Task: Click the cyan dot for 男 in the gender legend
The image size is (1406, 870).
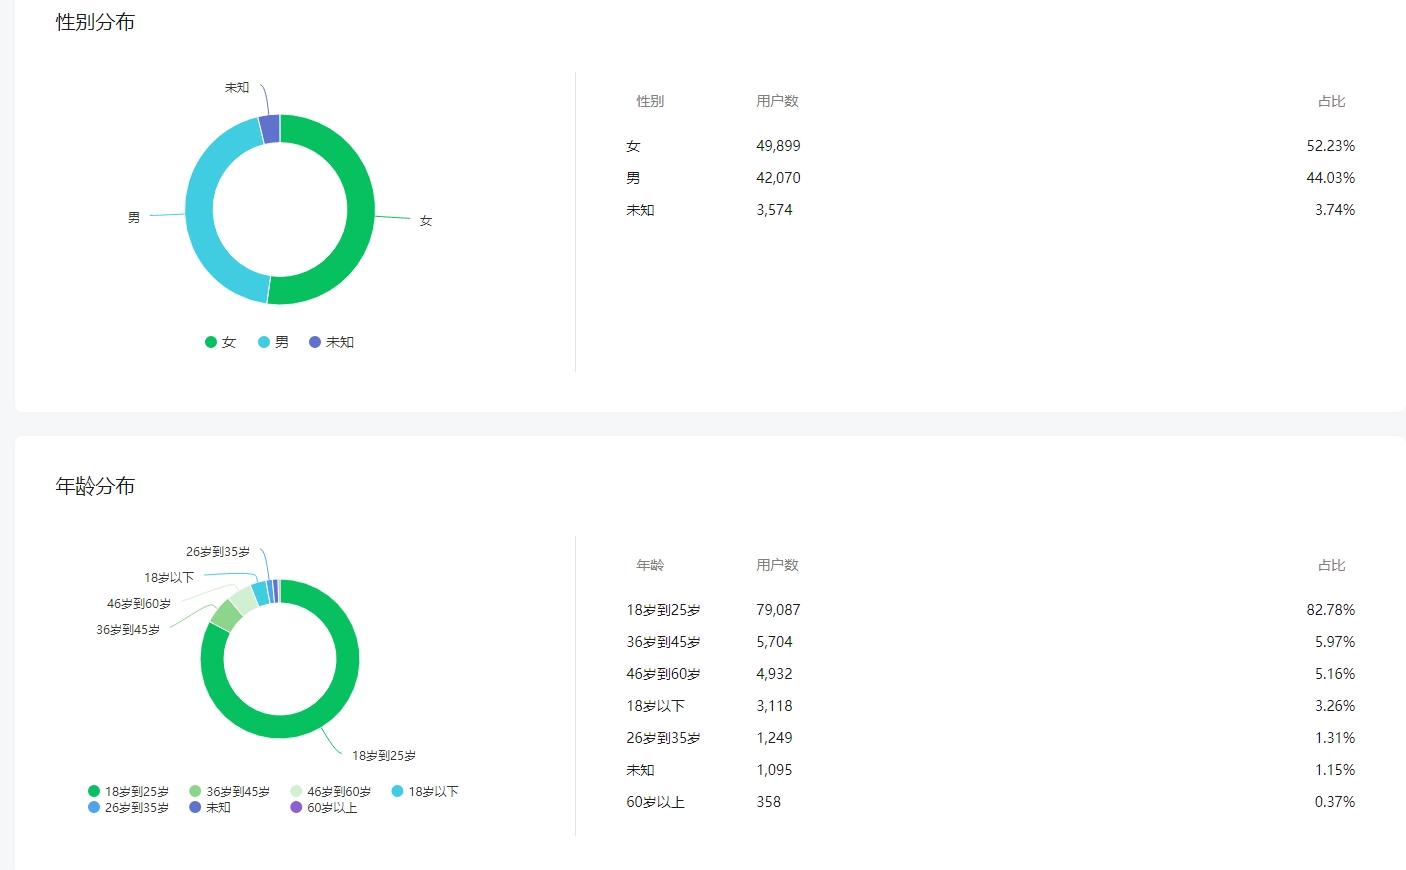Action: [264, 342]
